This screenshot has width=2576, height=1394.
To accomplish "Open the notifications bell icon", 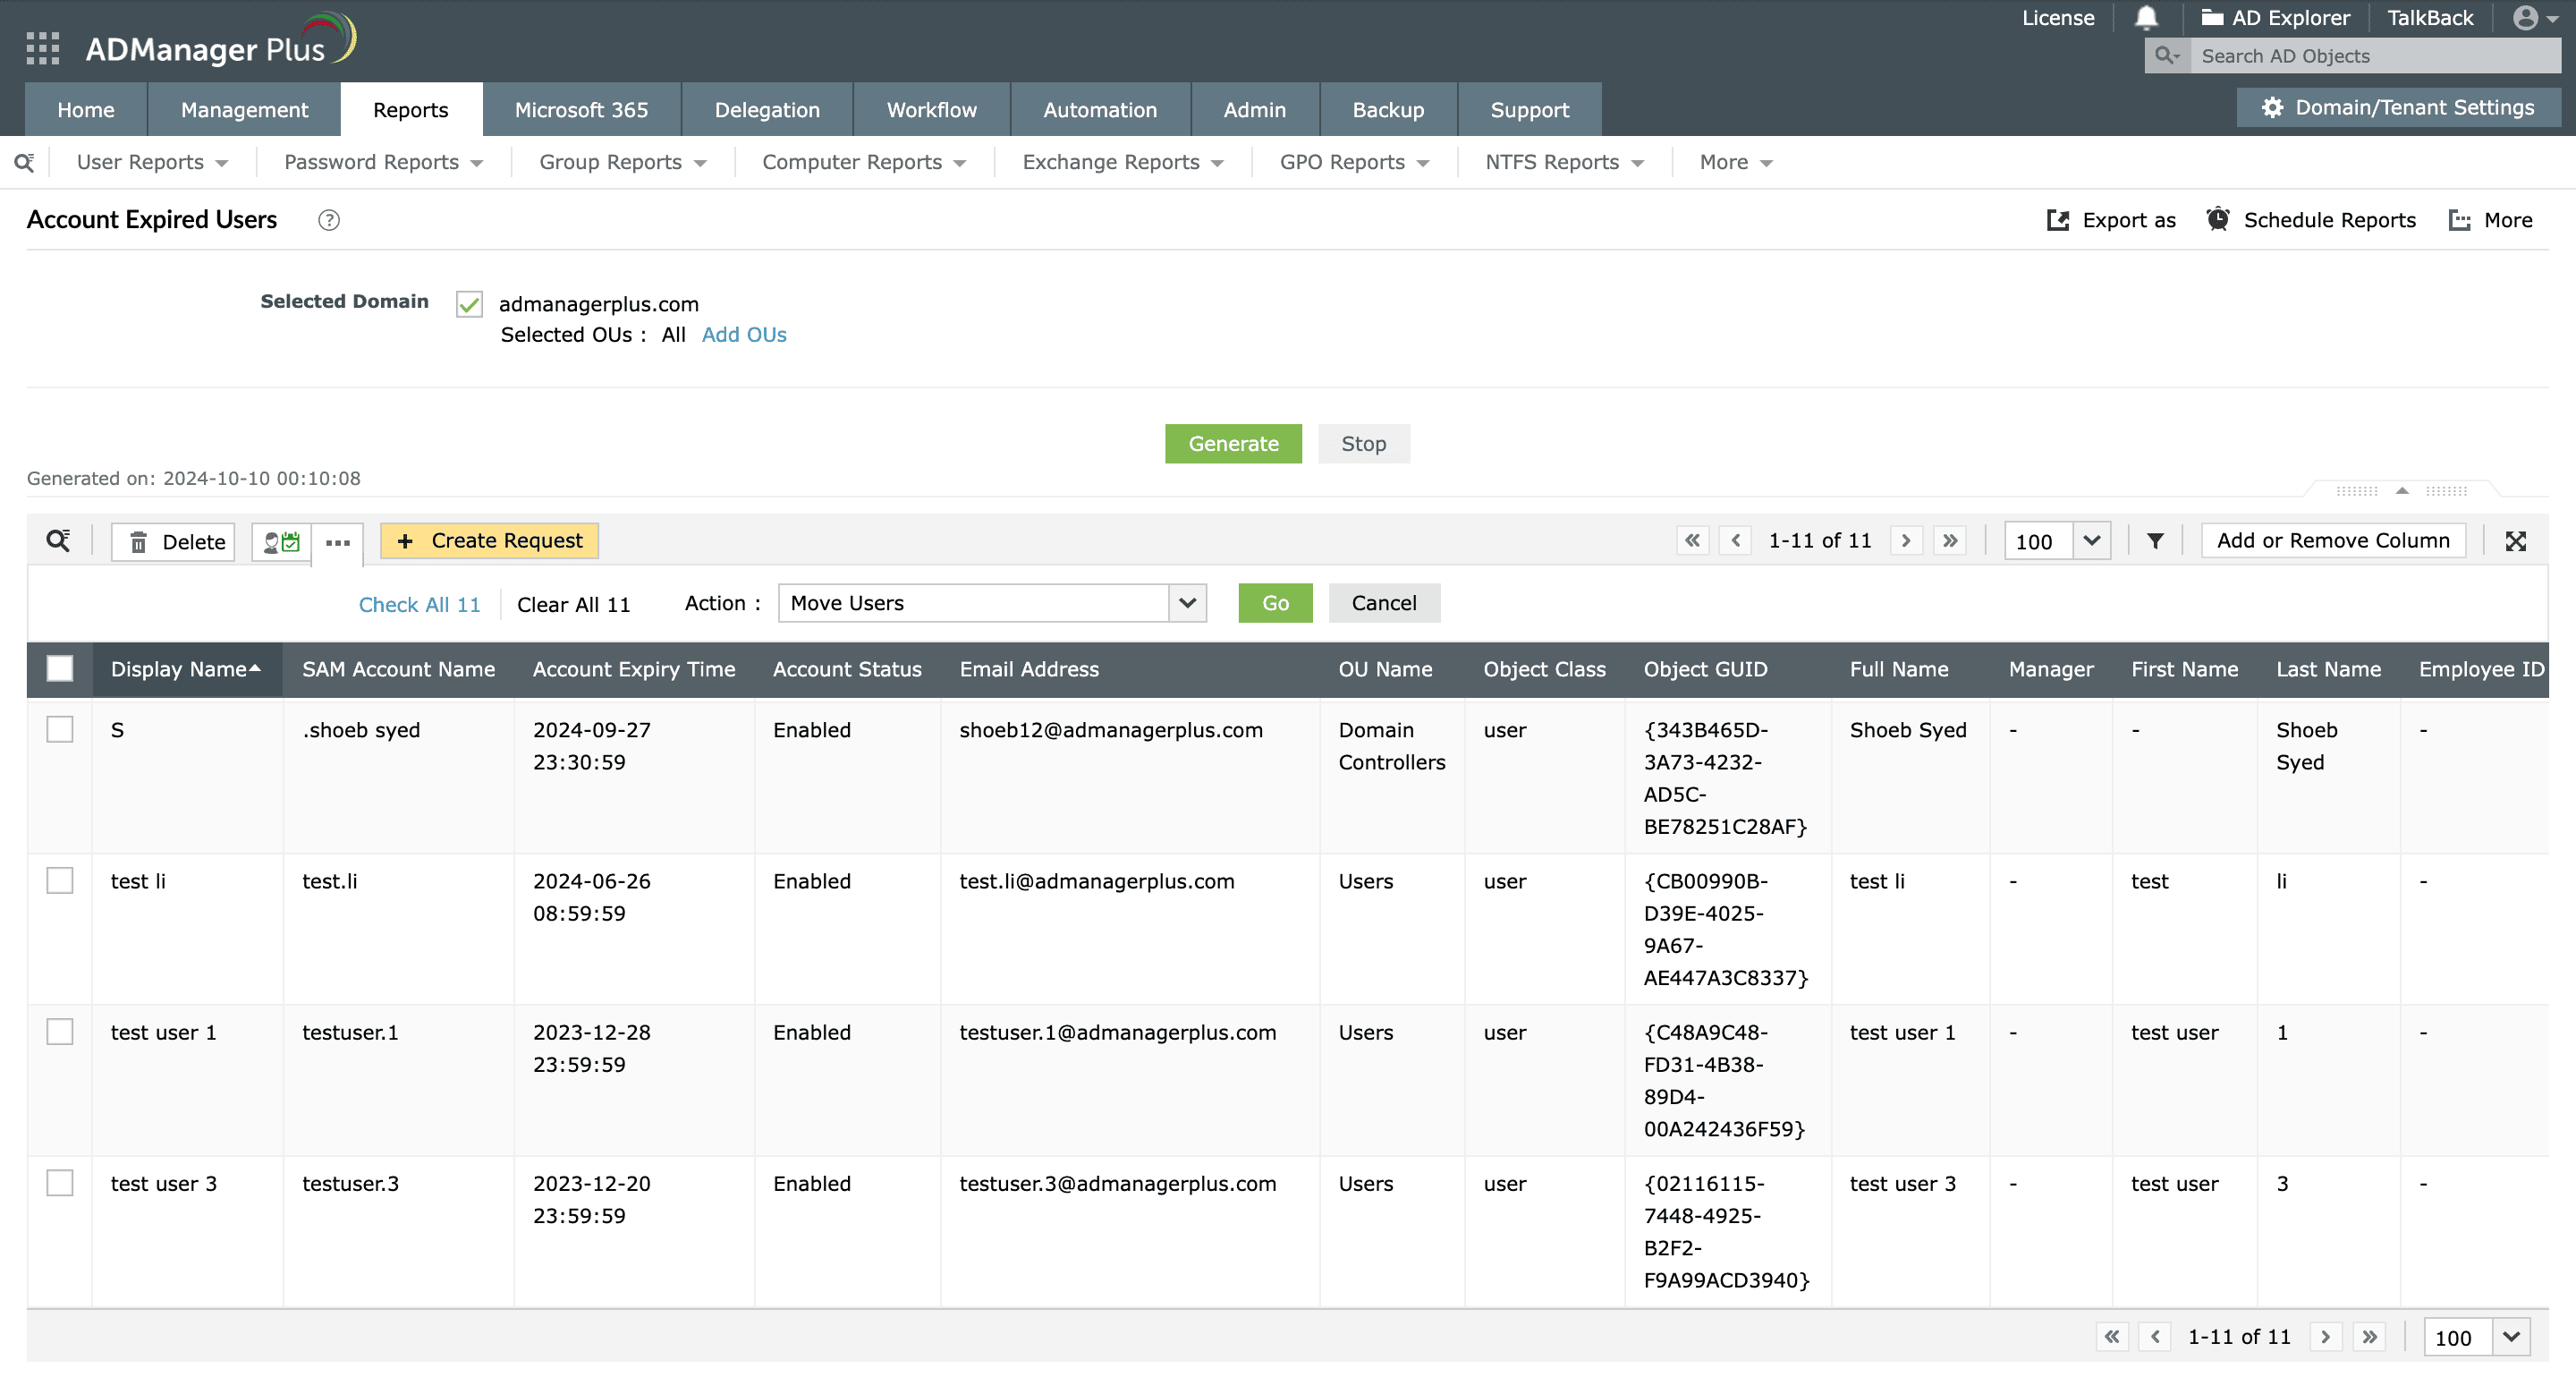I will click(x=2146, y=18).
